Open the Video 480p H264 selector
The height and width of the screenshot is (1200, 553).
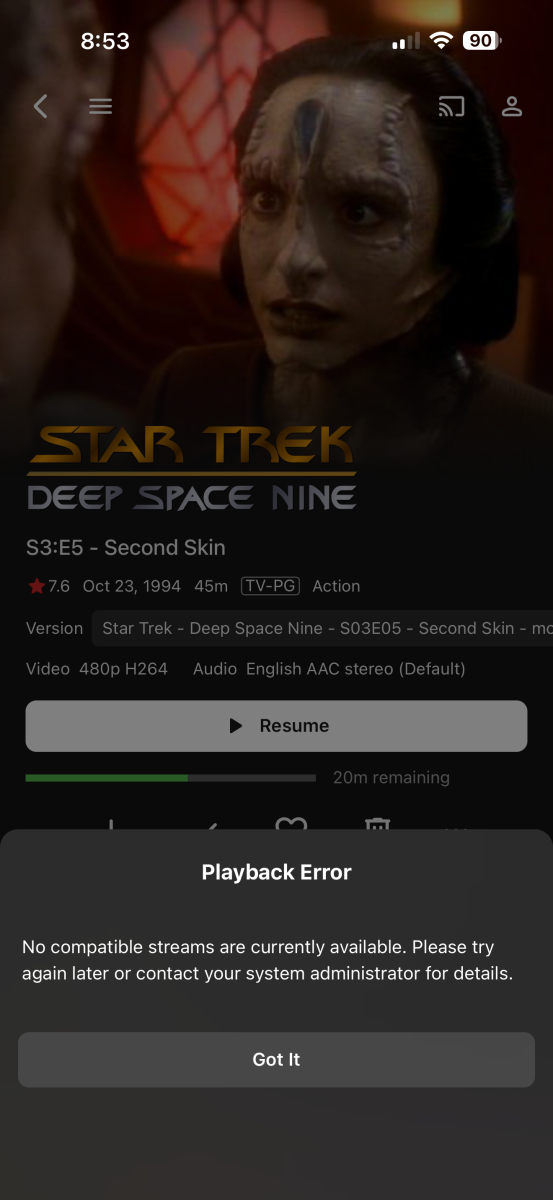coord(124,668)
